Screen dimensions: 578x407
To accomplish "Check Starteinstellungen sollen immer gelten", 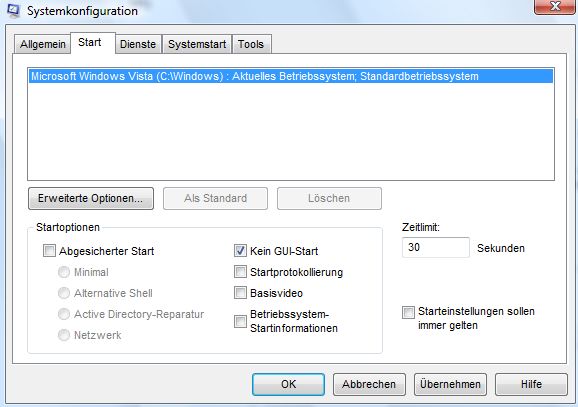I will point(408,312).
